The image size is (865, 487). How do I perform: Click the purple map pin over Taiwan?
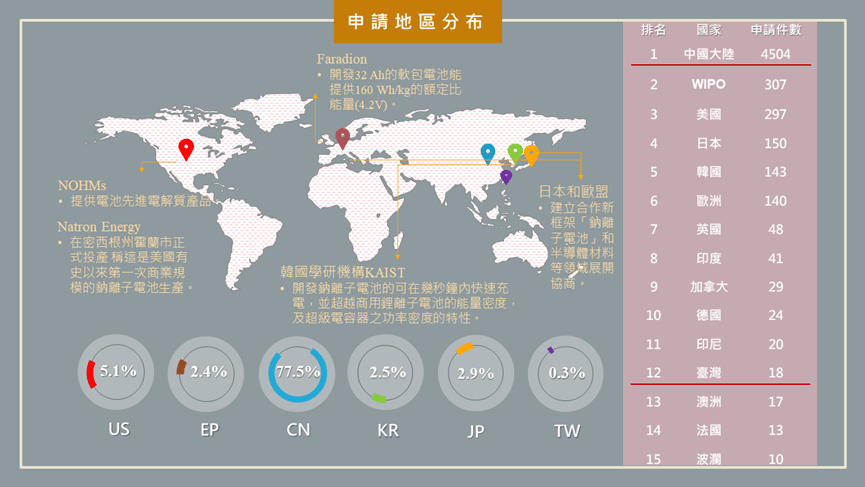pos(506,176)
